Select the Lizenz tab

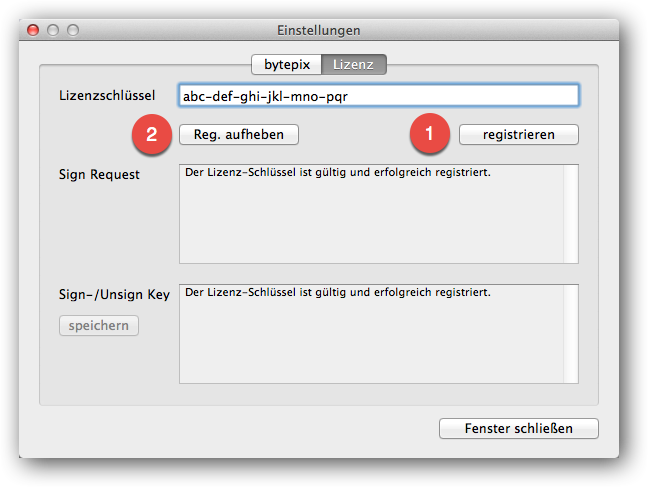[354, 64]
